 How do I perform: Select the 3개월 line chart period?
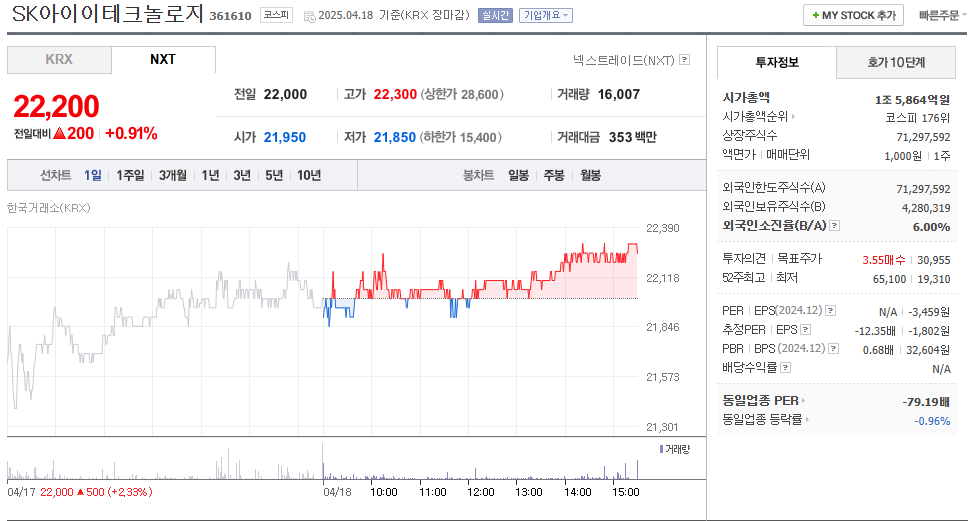[173, 176]
